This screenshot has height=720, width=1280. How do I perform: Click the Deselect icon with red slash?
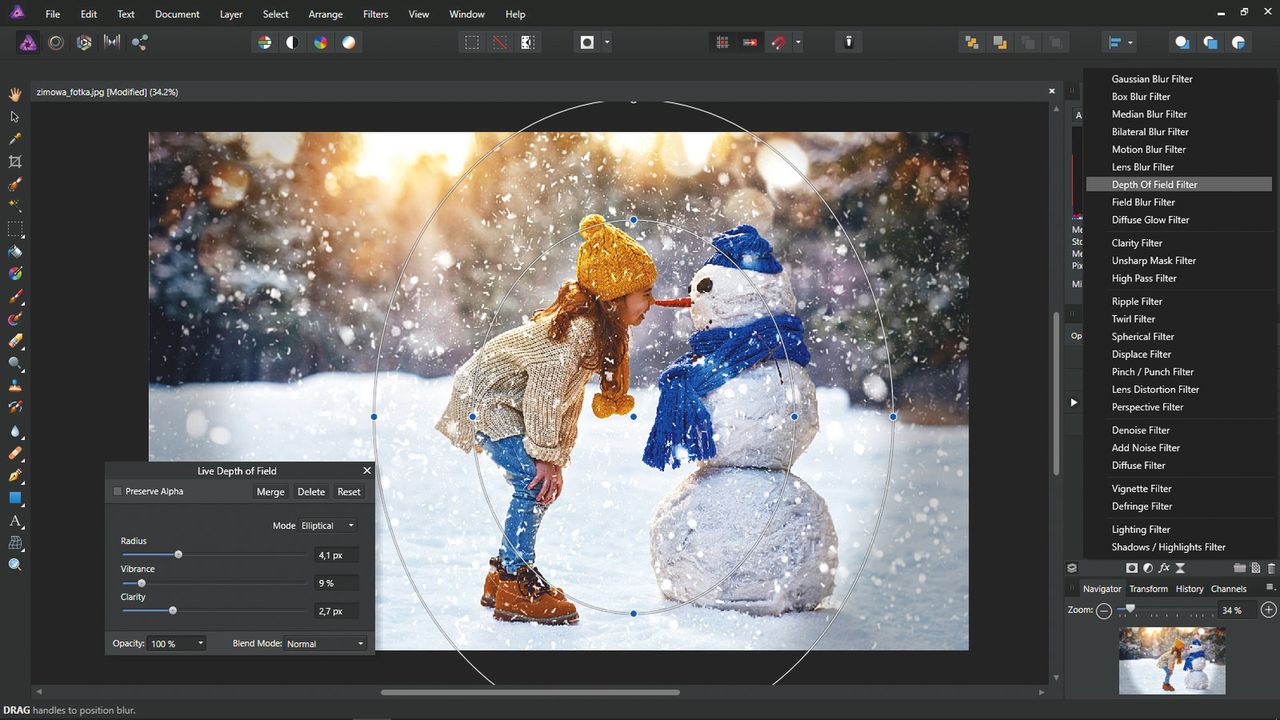tap(499, 42)
